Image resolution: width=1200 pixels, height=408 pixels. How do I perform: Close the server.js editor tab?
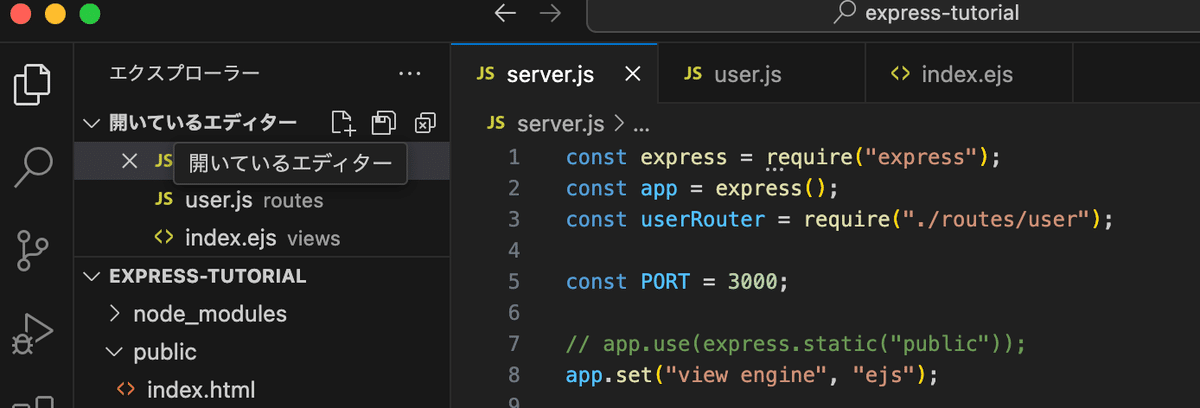(x=633, y=73)
